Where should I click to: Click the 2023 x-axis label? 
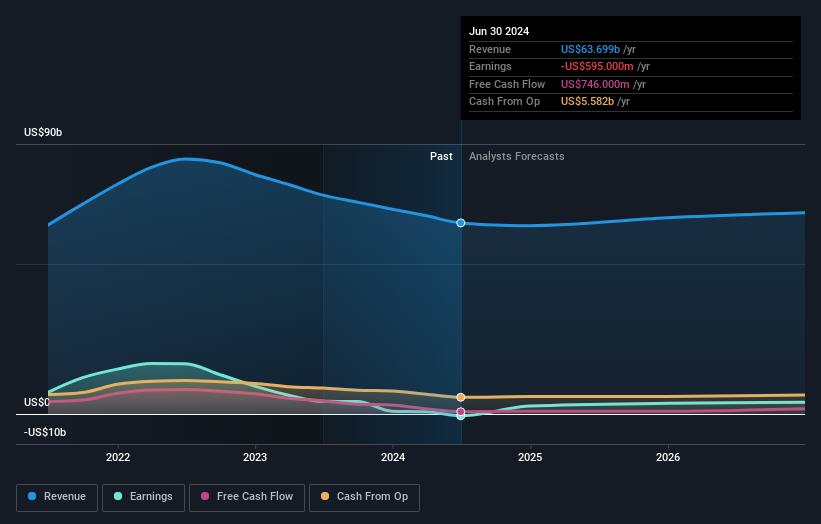tap(255, 457)
